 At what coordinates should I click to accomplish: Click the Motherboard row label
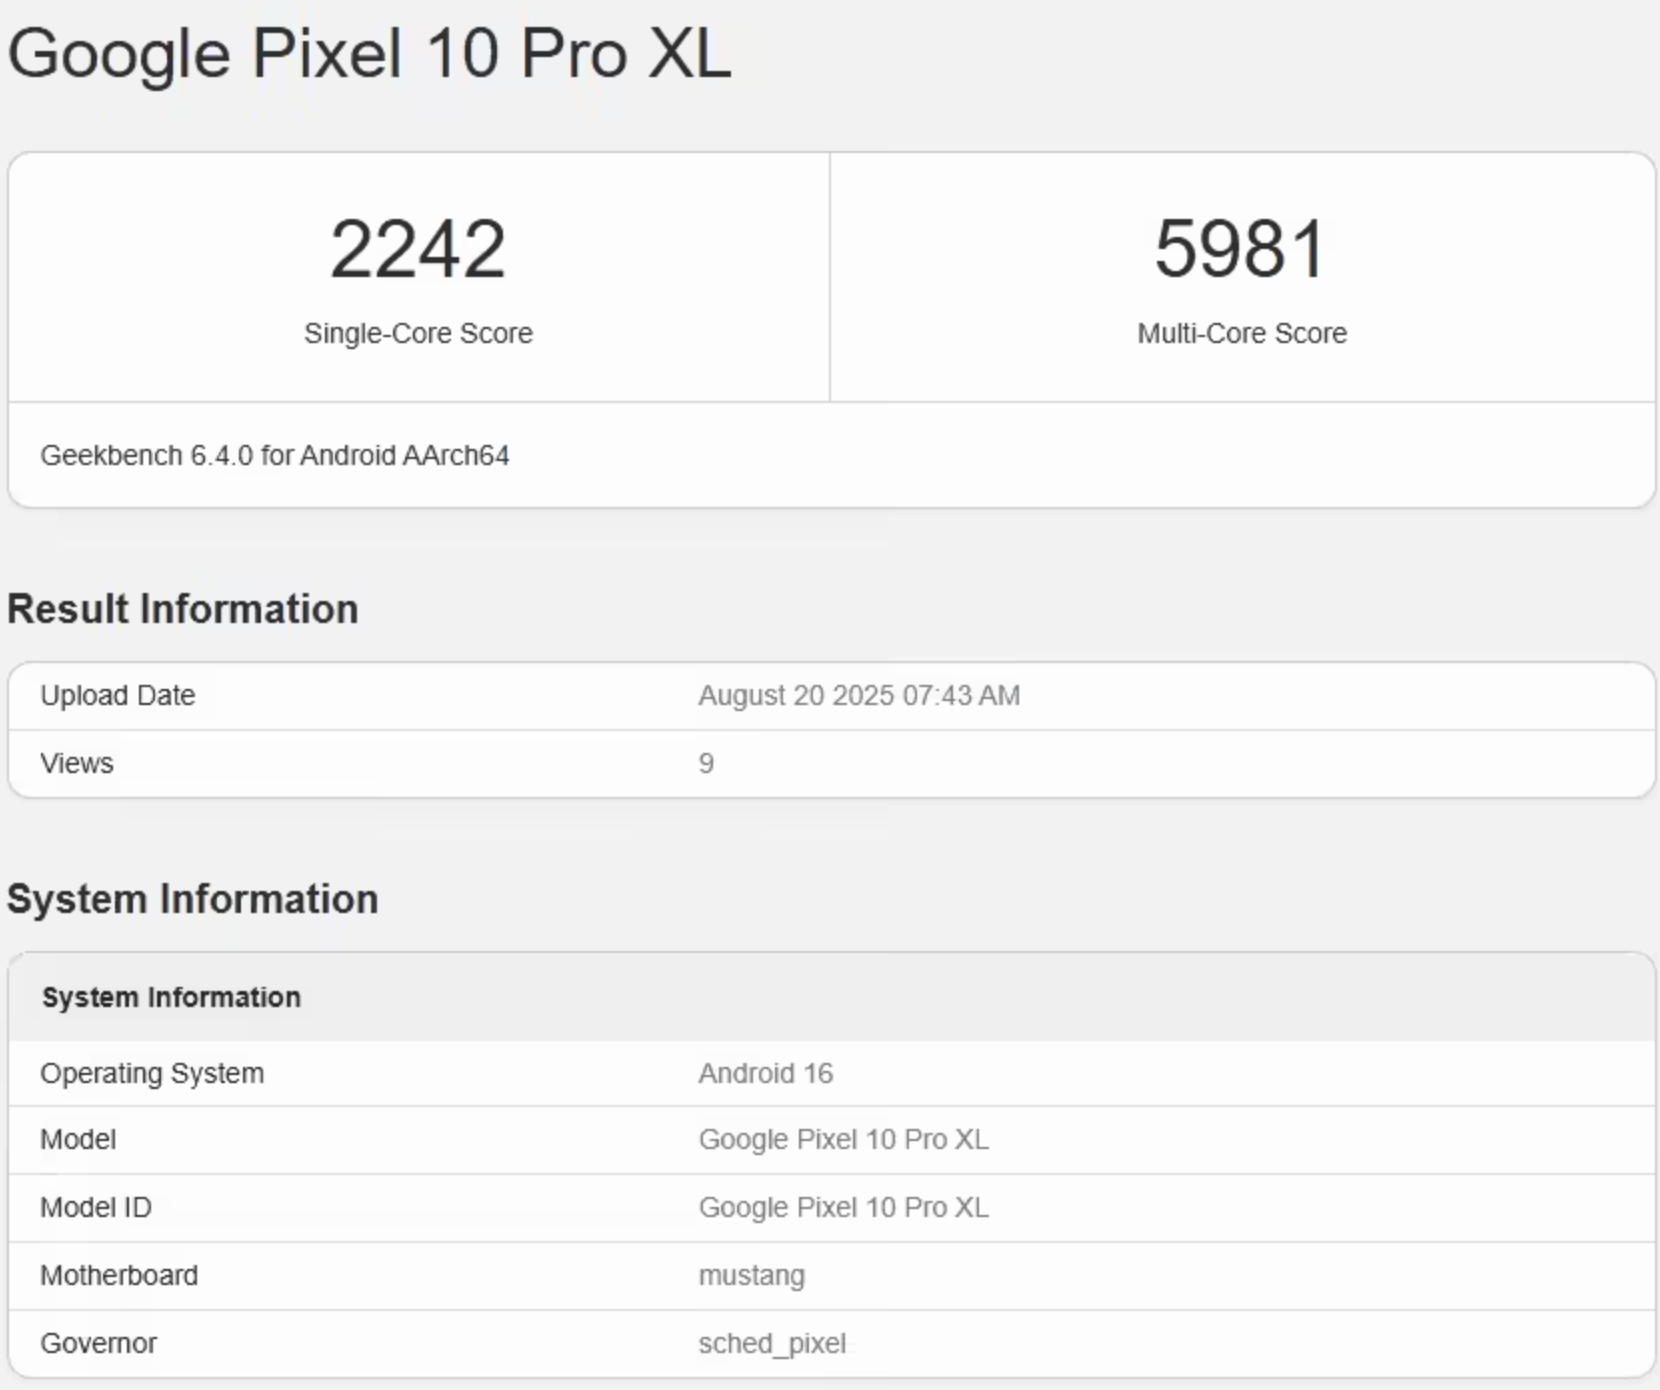click(119, 1275)
